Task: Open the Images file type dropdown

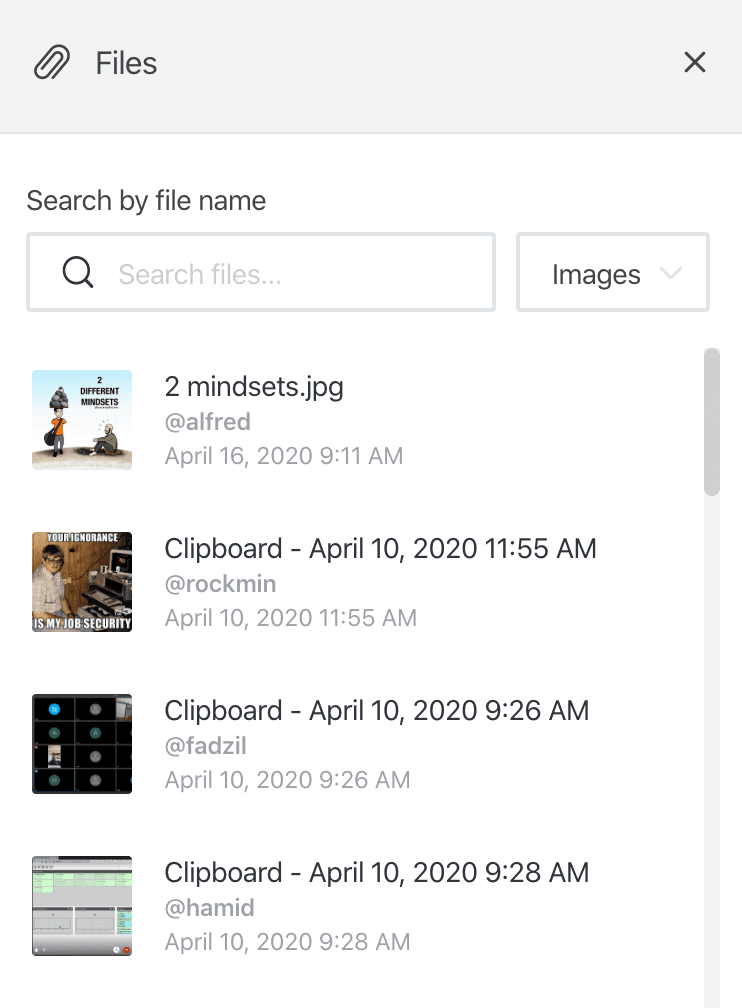Action: pyautogui.click(x=596, y=274)
